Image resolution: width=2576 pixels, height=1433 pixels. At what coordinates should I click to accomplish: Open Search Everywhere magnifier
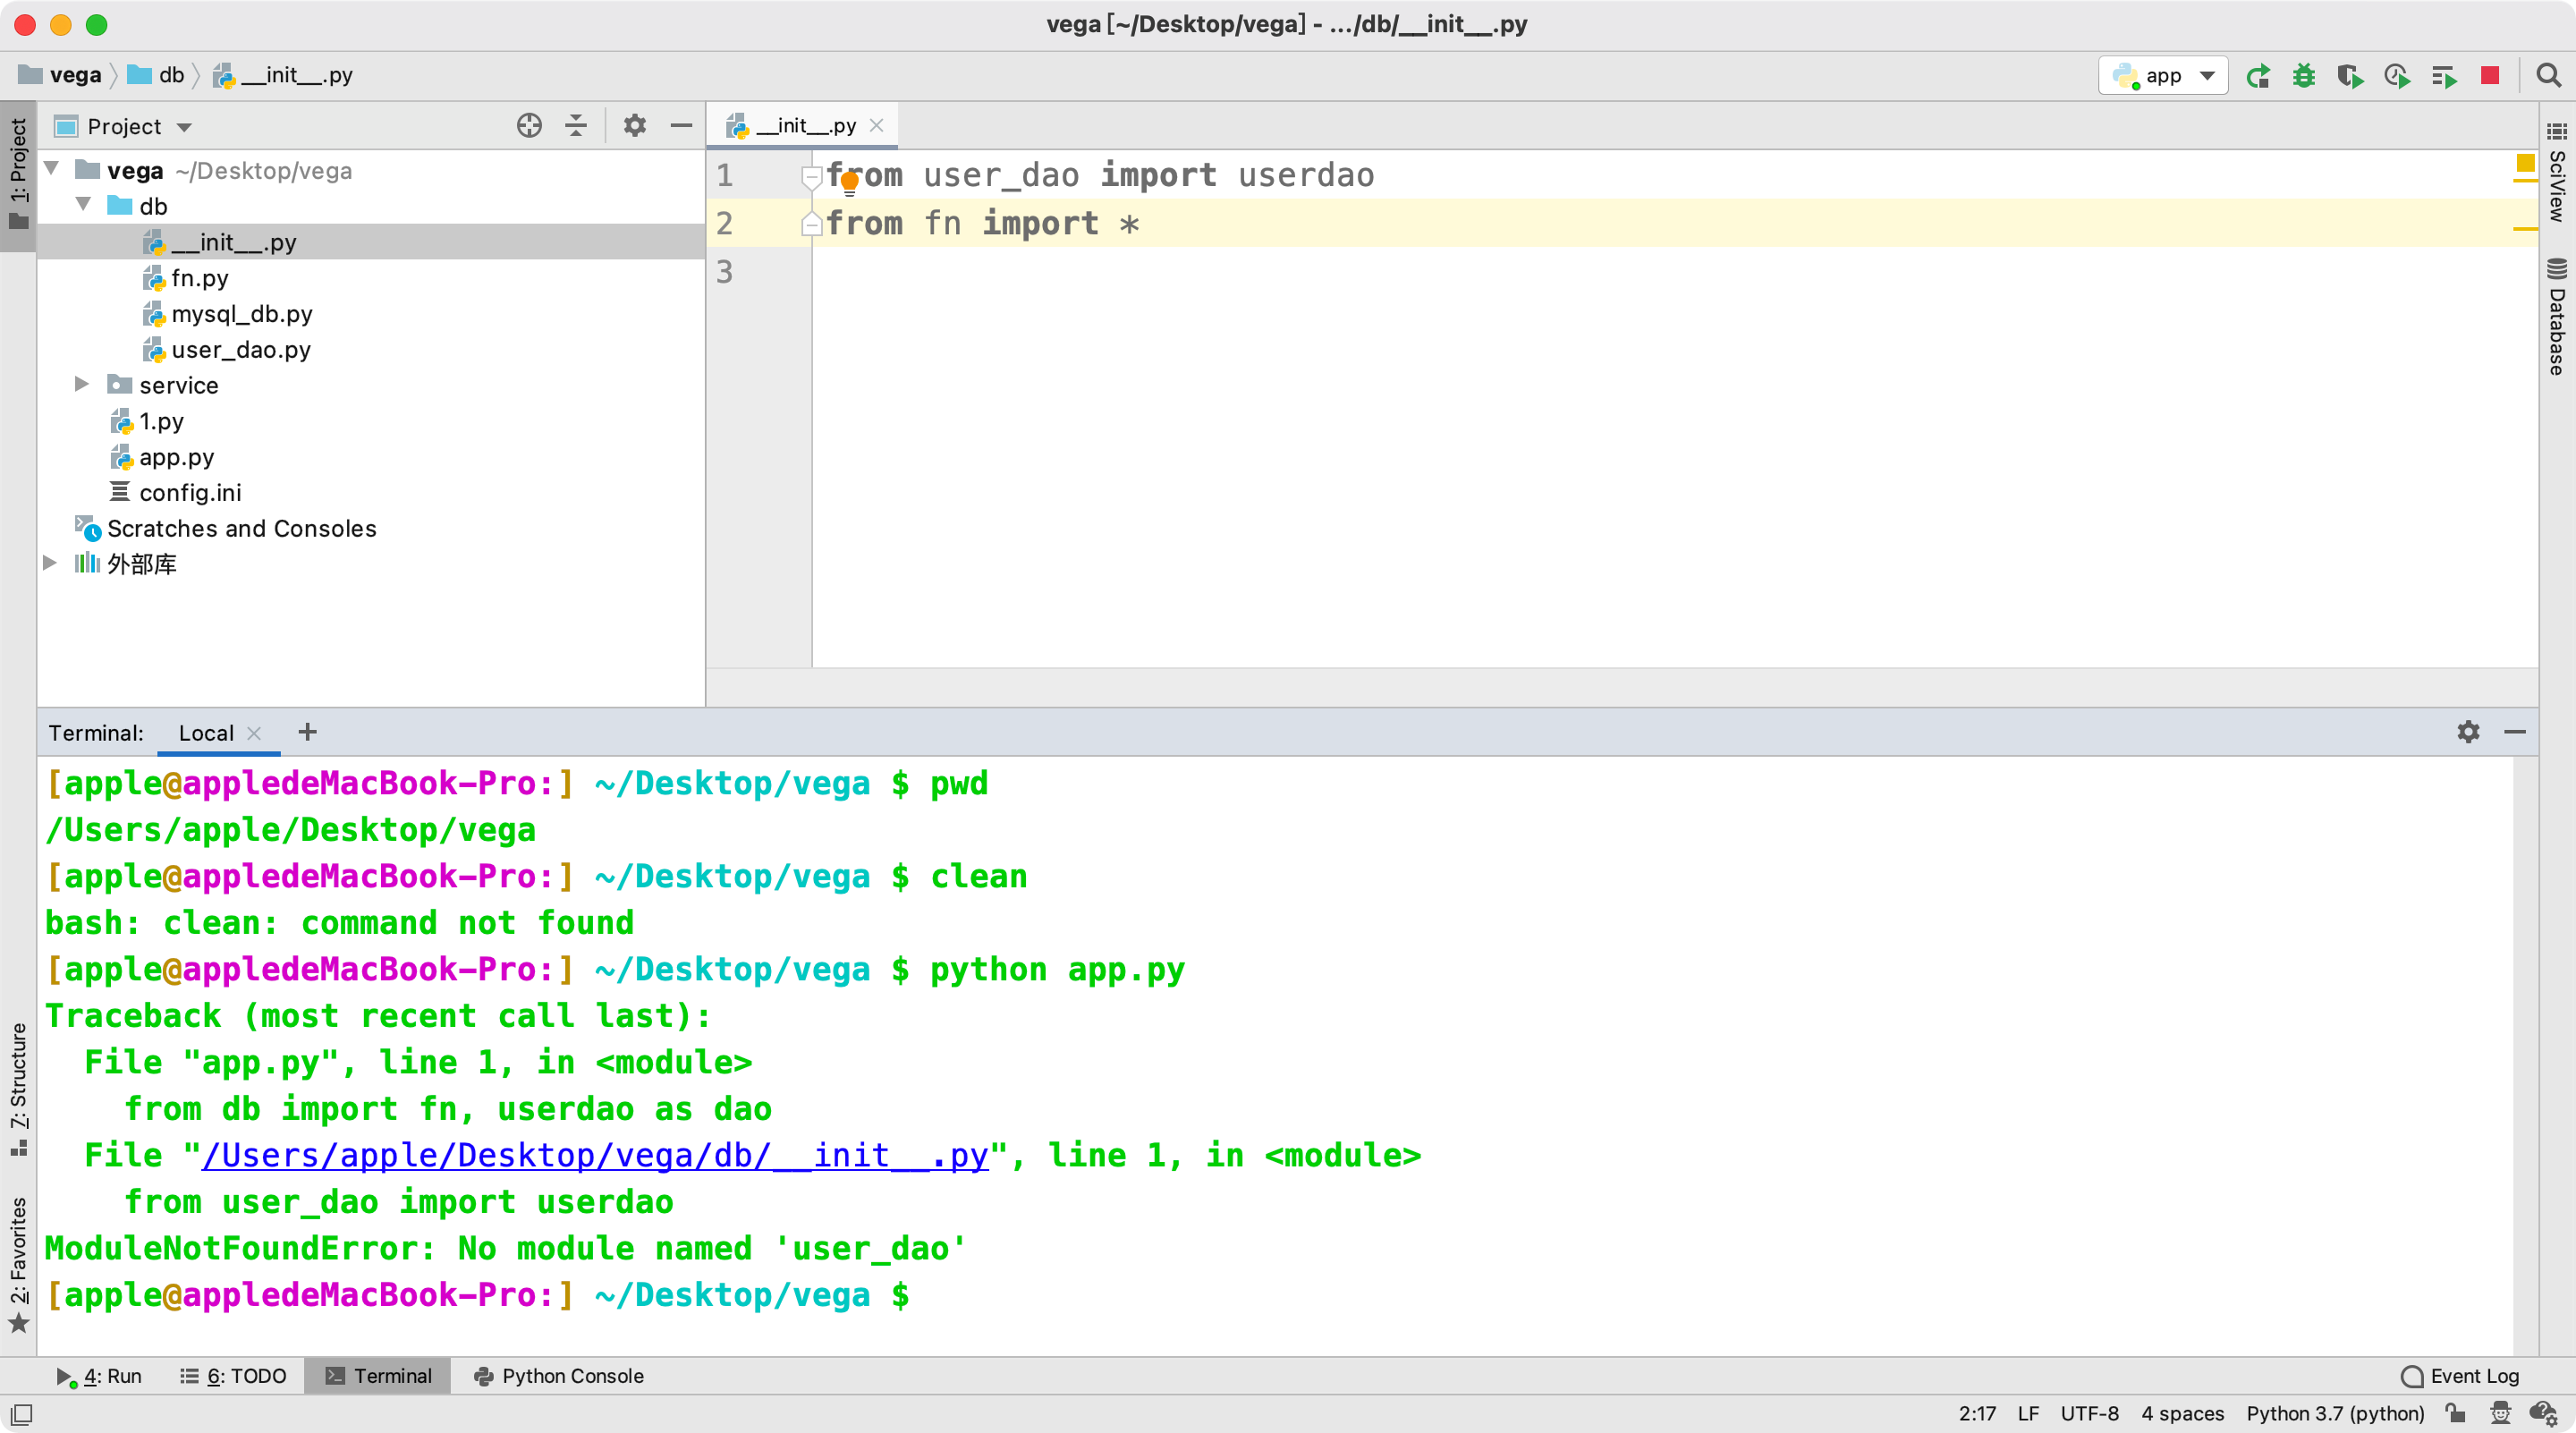tap(2548, 76)
